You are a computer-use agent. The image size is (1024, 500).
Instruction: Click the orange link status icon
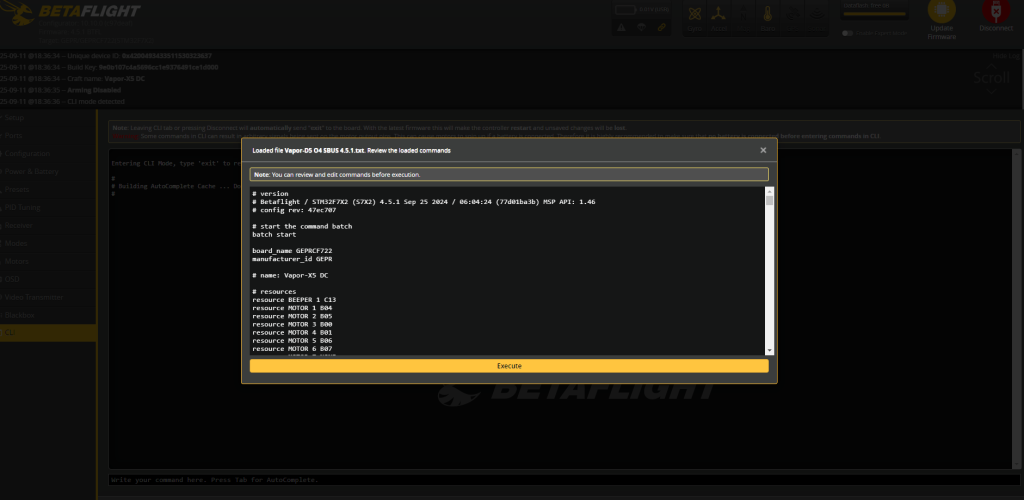(x=661, y=27)
